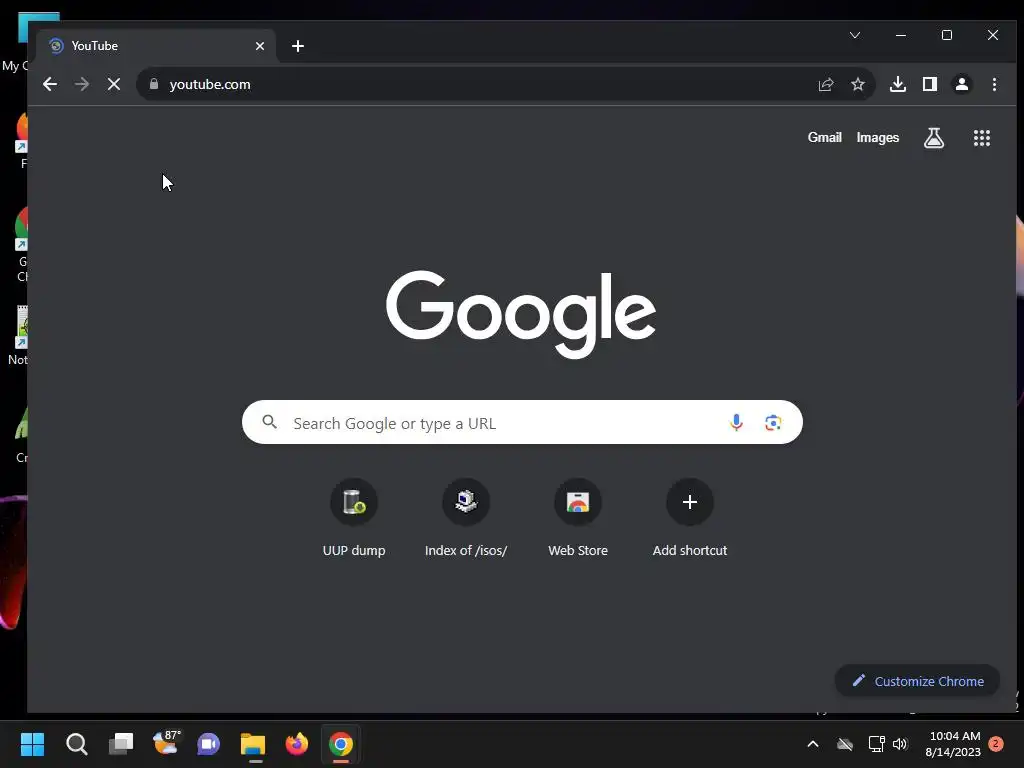
Task: Click the forward navigation arrow
Action: 82,84
